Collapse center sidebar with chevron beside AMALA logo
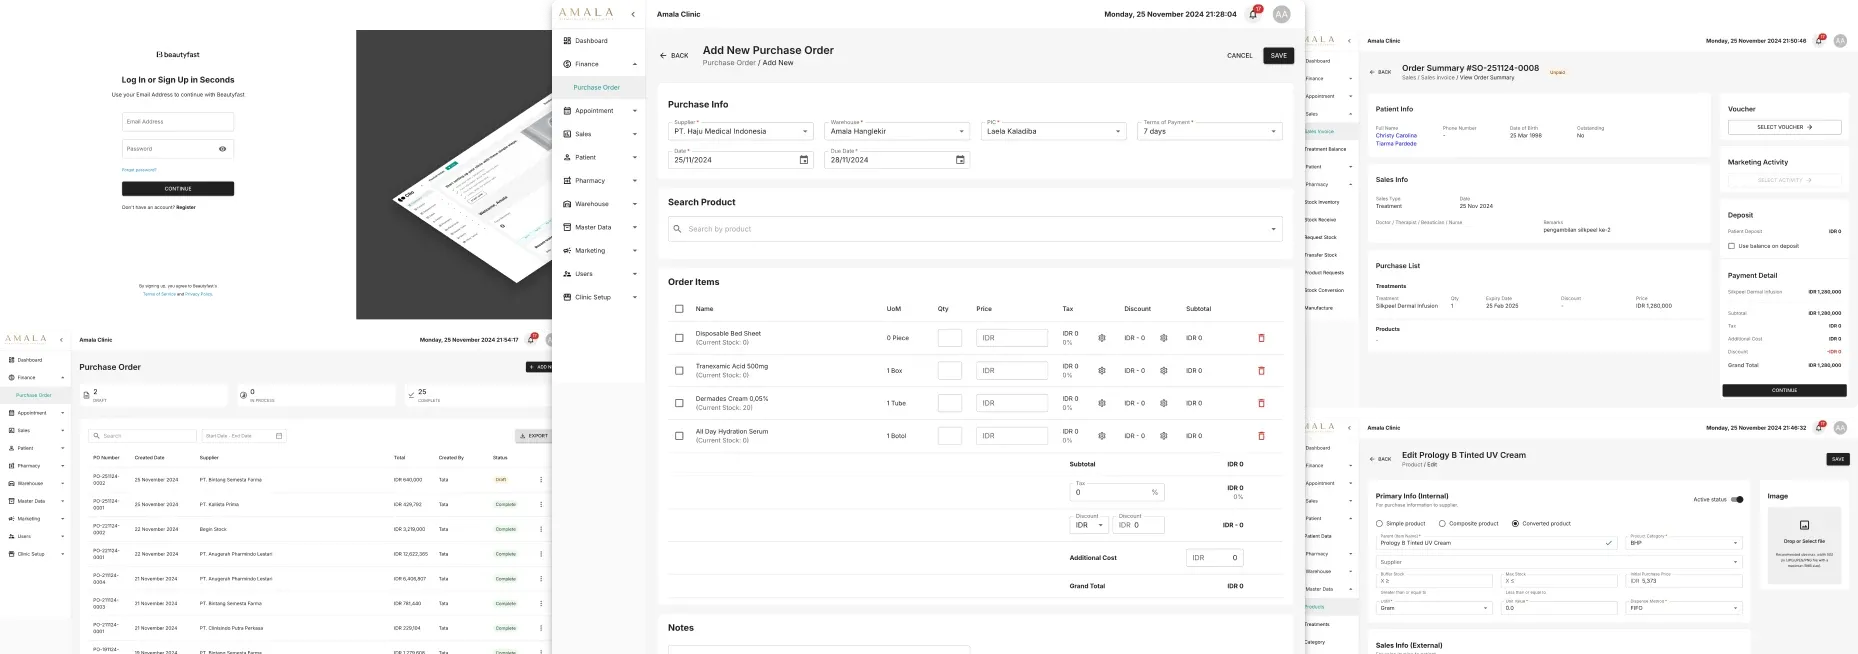Image resolution: width=1858 pixels, height=654 pixels. point(633,14)
